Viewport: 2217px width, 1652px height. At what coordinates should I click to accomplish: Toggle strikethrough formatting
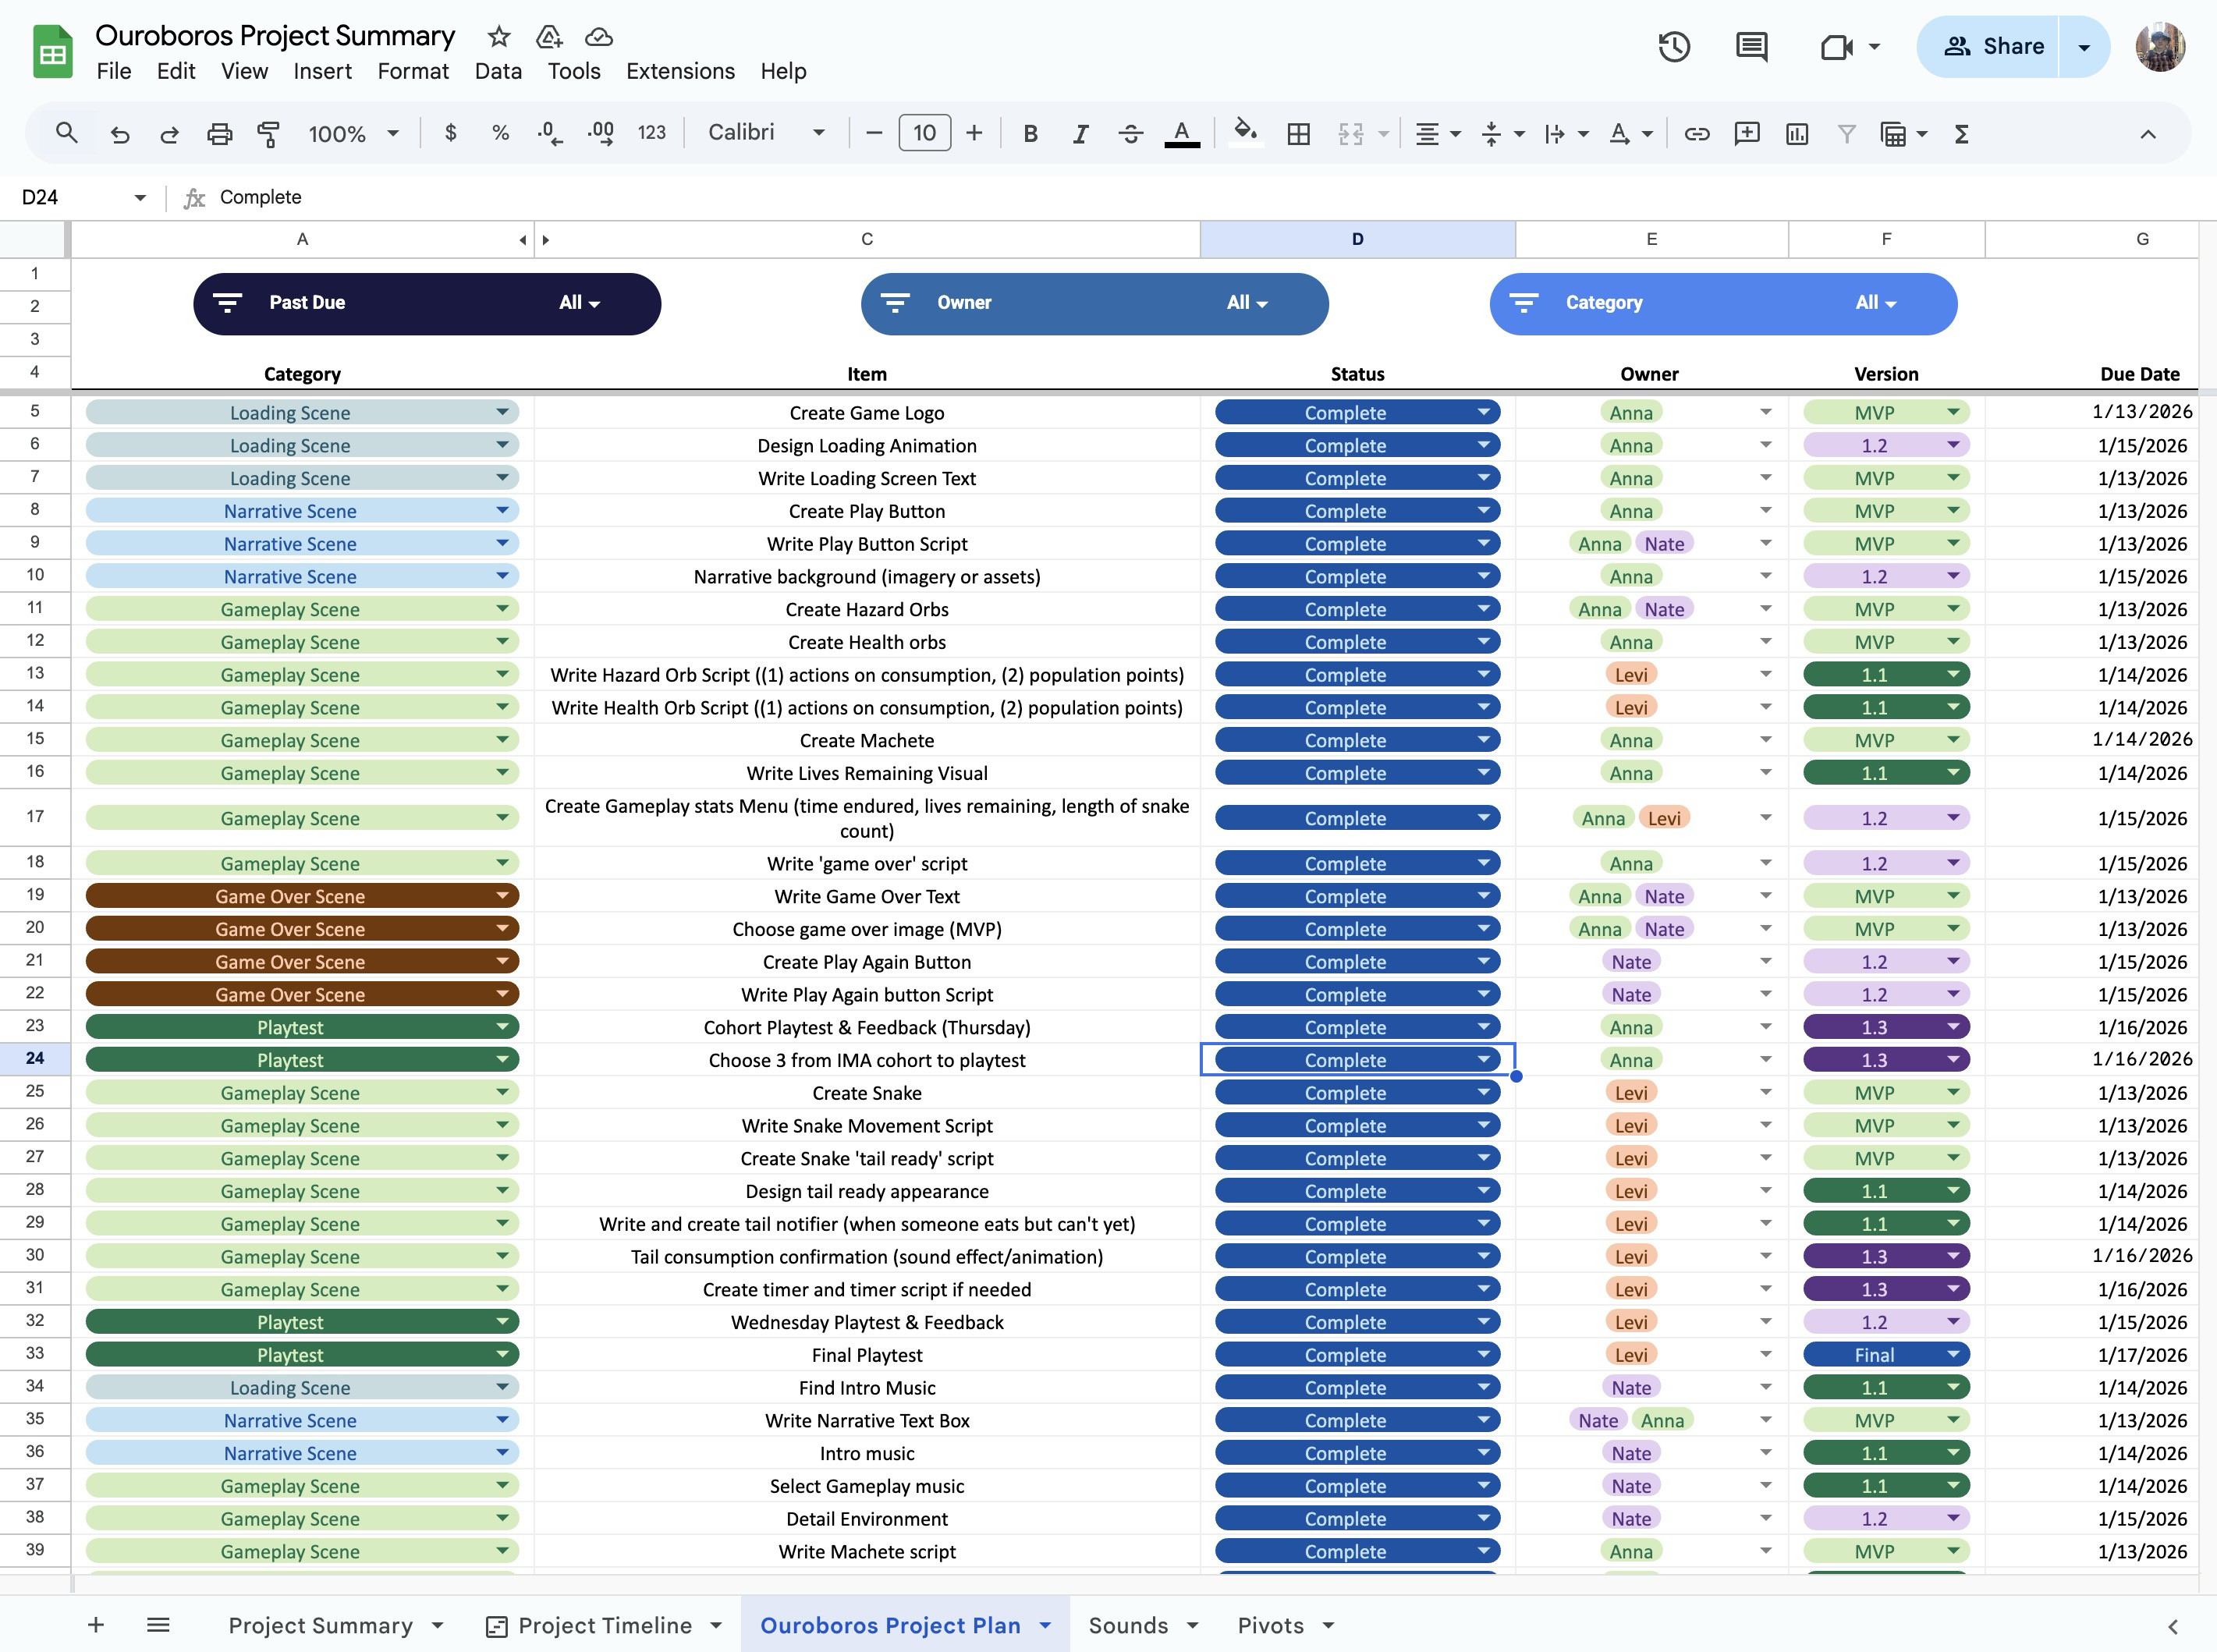pos(1130,133)
